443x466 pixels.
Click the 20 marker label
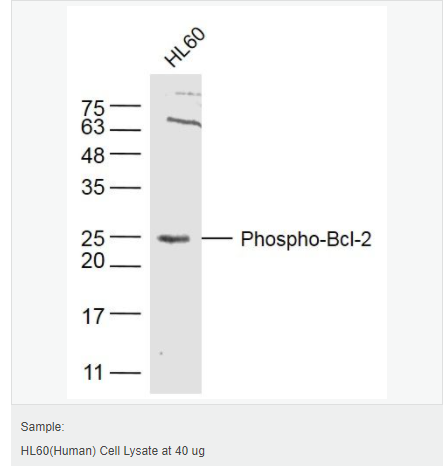pos(93,261)
